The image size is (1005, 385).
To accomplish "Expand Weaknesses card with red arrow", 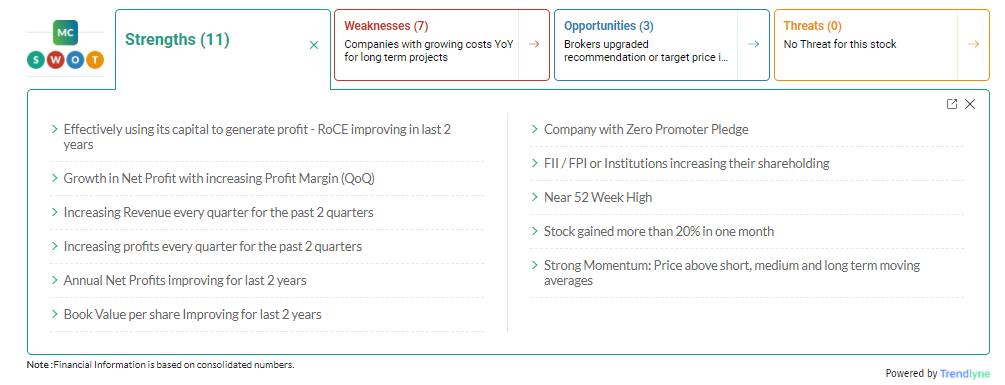I will point(534,44).
